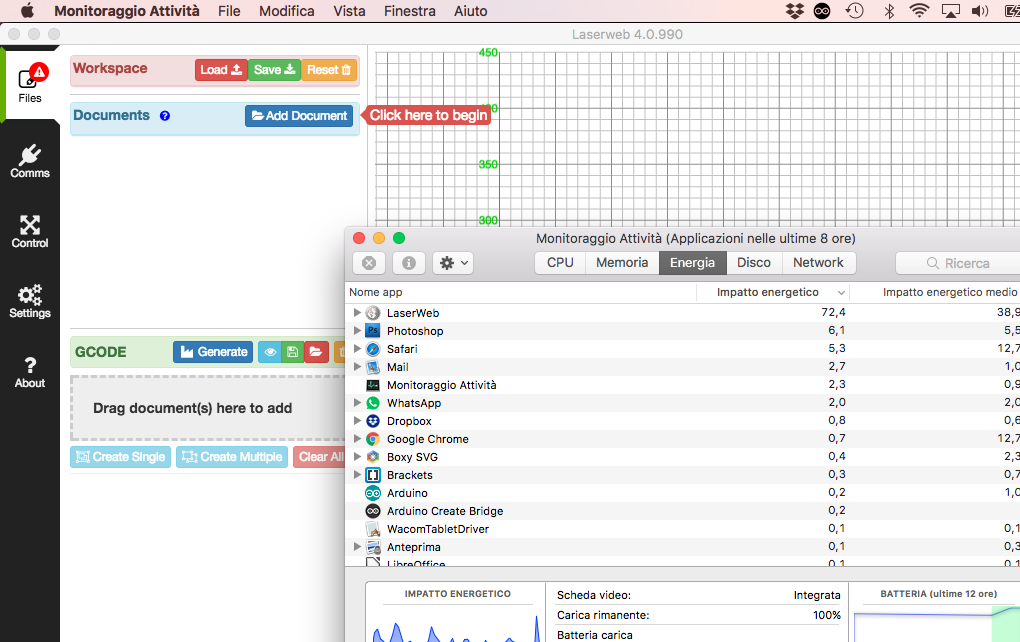Click the Google Chrome icon in the list
1020x642 pixels.
click(373, 439)
